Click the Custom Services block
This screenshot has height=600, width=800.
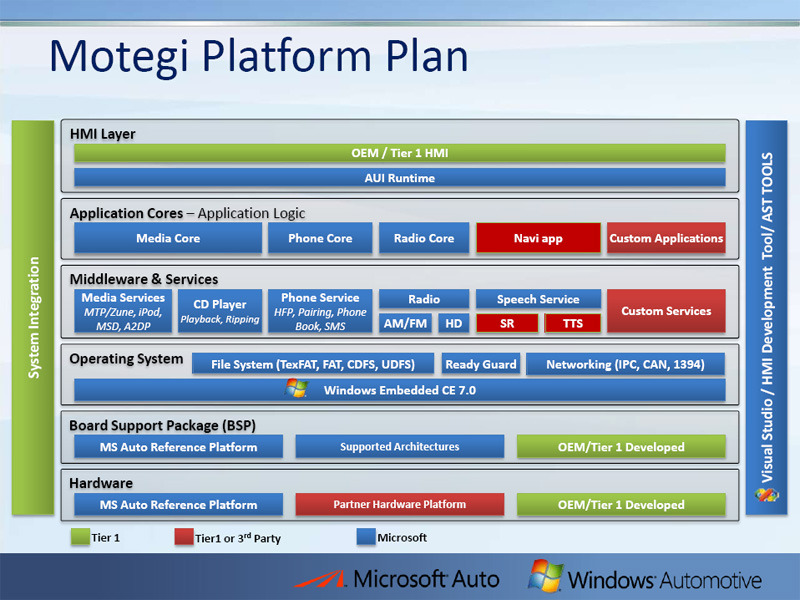(666, 311)
